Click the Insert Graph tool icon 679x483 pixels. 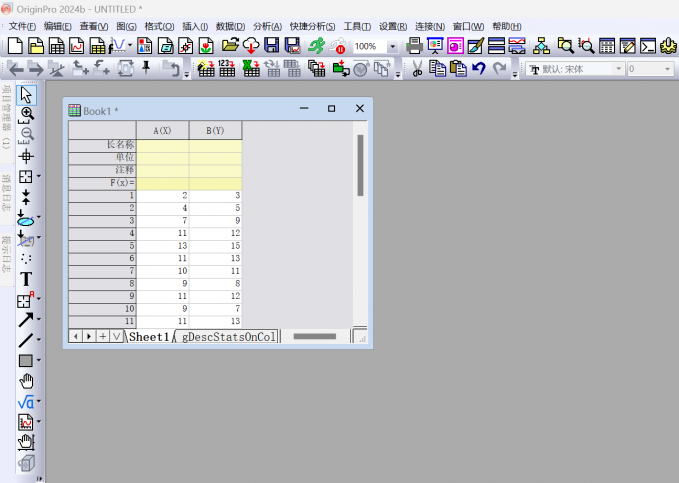coord(26,422)
